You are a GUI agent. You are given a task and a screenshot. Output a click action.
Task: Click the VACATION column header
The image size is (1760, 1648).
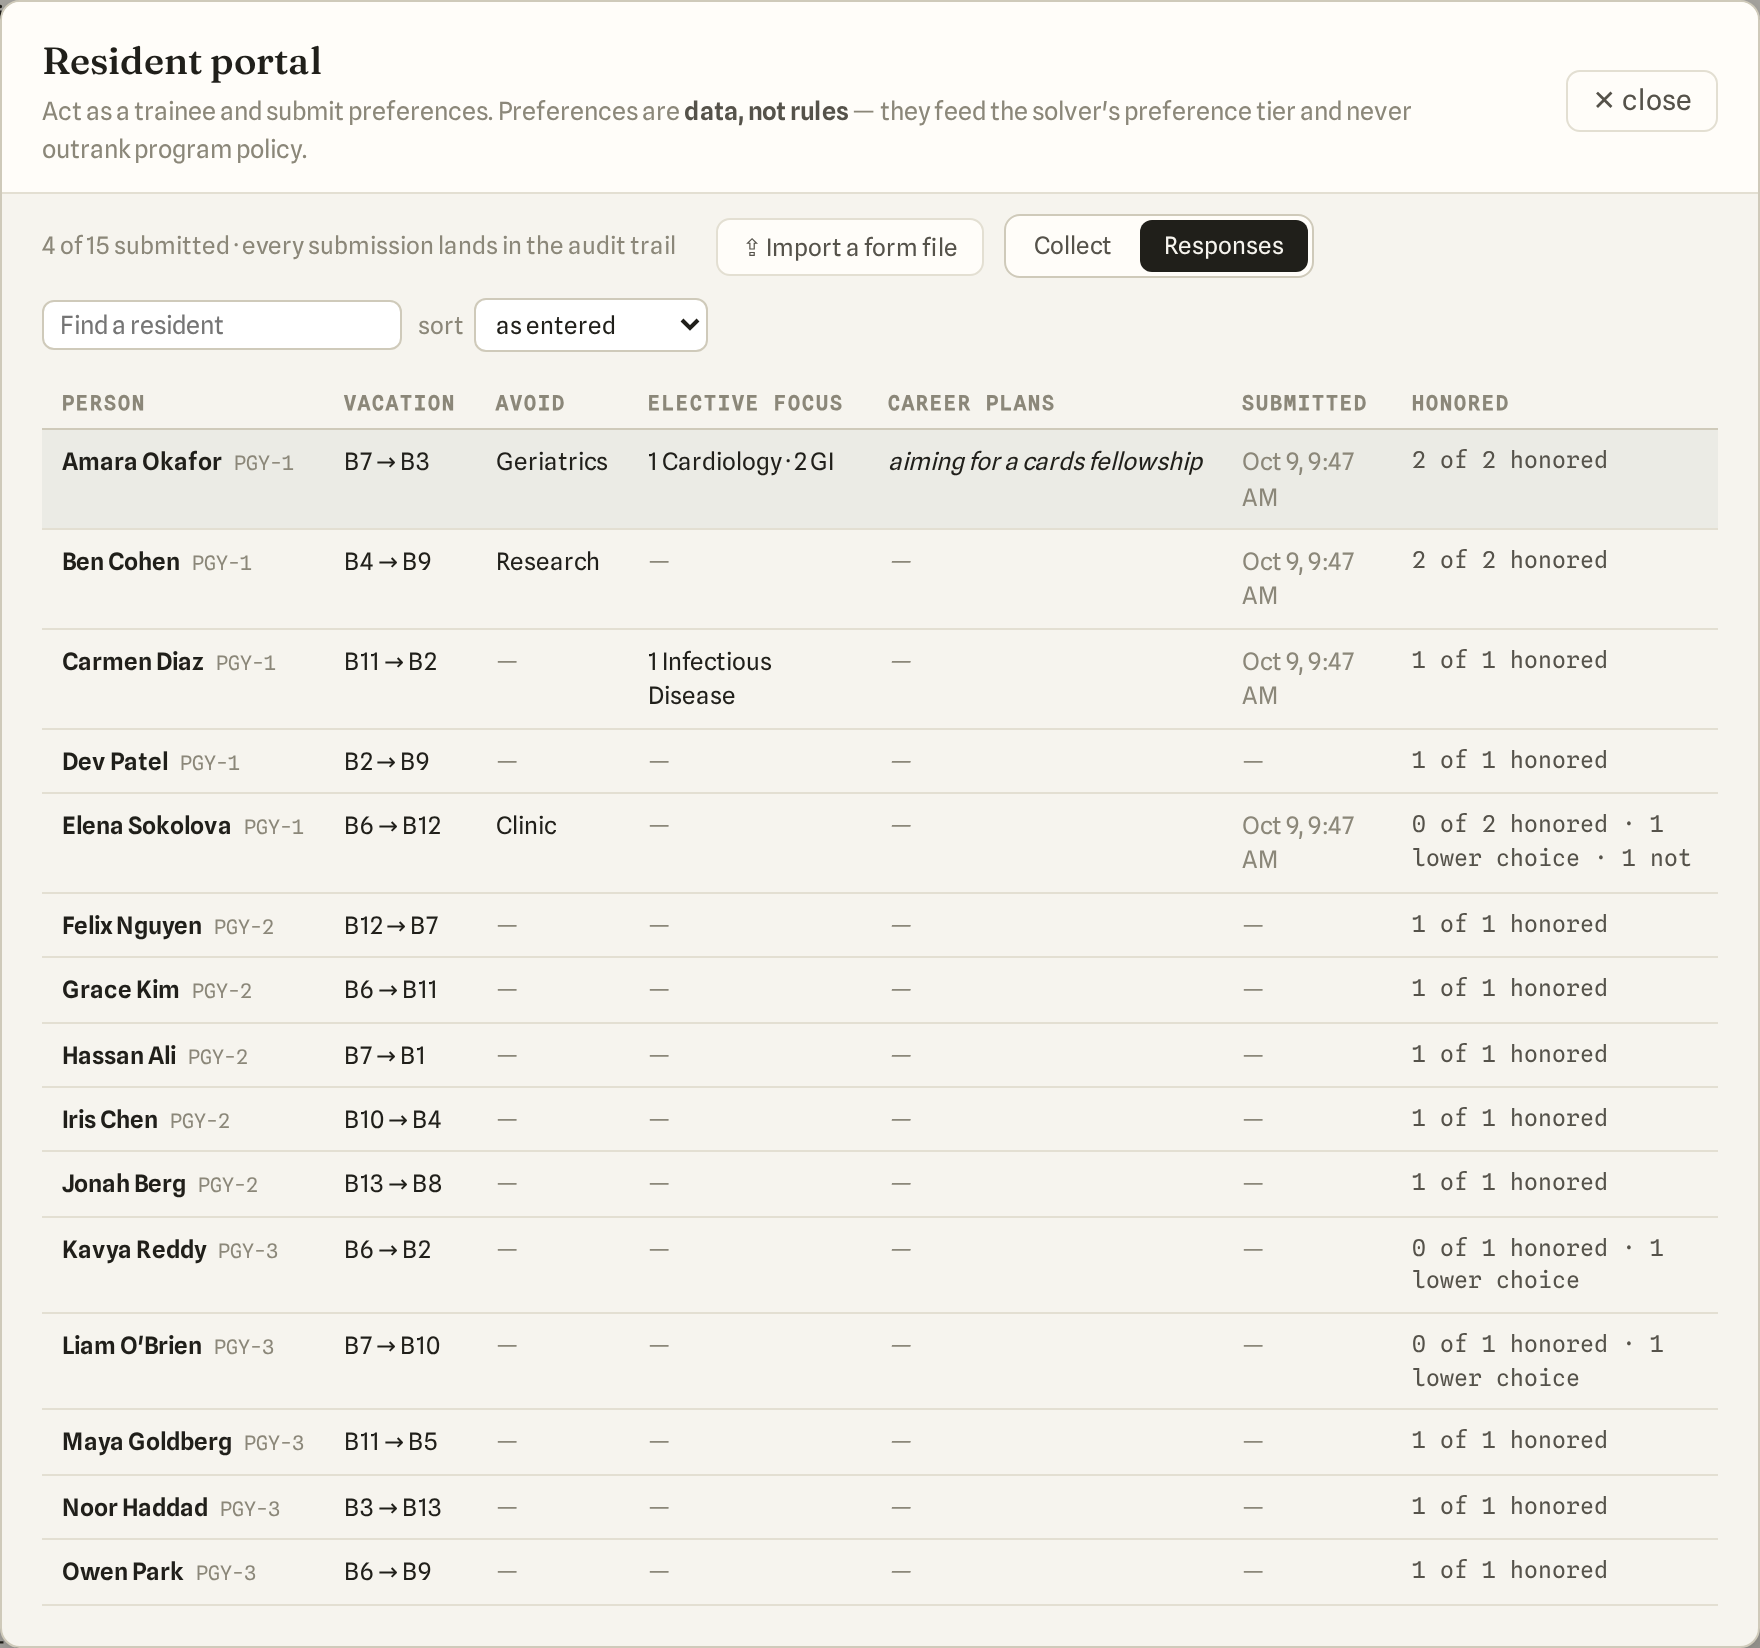coord(399,403)
